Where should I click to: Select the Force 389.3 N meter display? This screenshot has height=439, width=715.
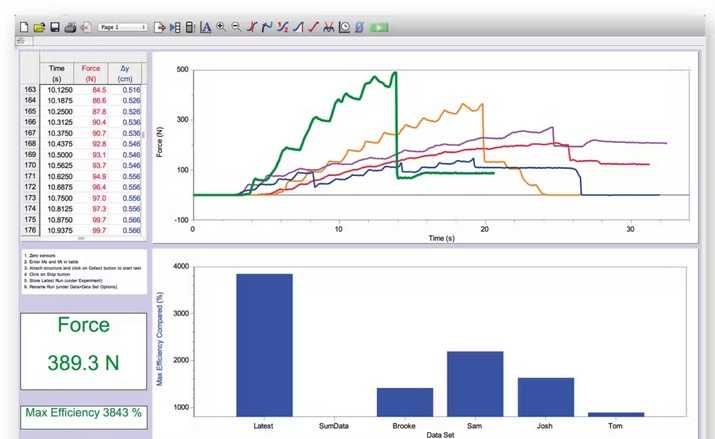click(x=83, y=351)
